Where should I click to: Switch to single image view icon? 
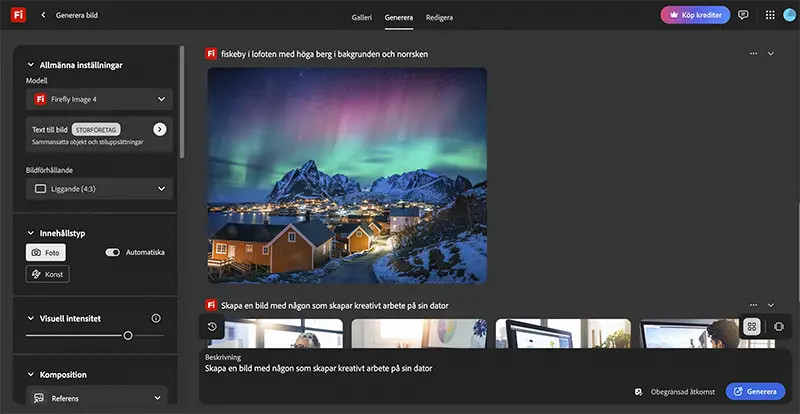(779, 327)
